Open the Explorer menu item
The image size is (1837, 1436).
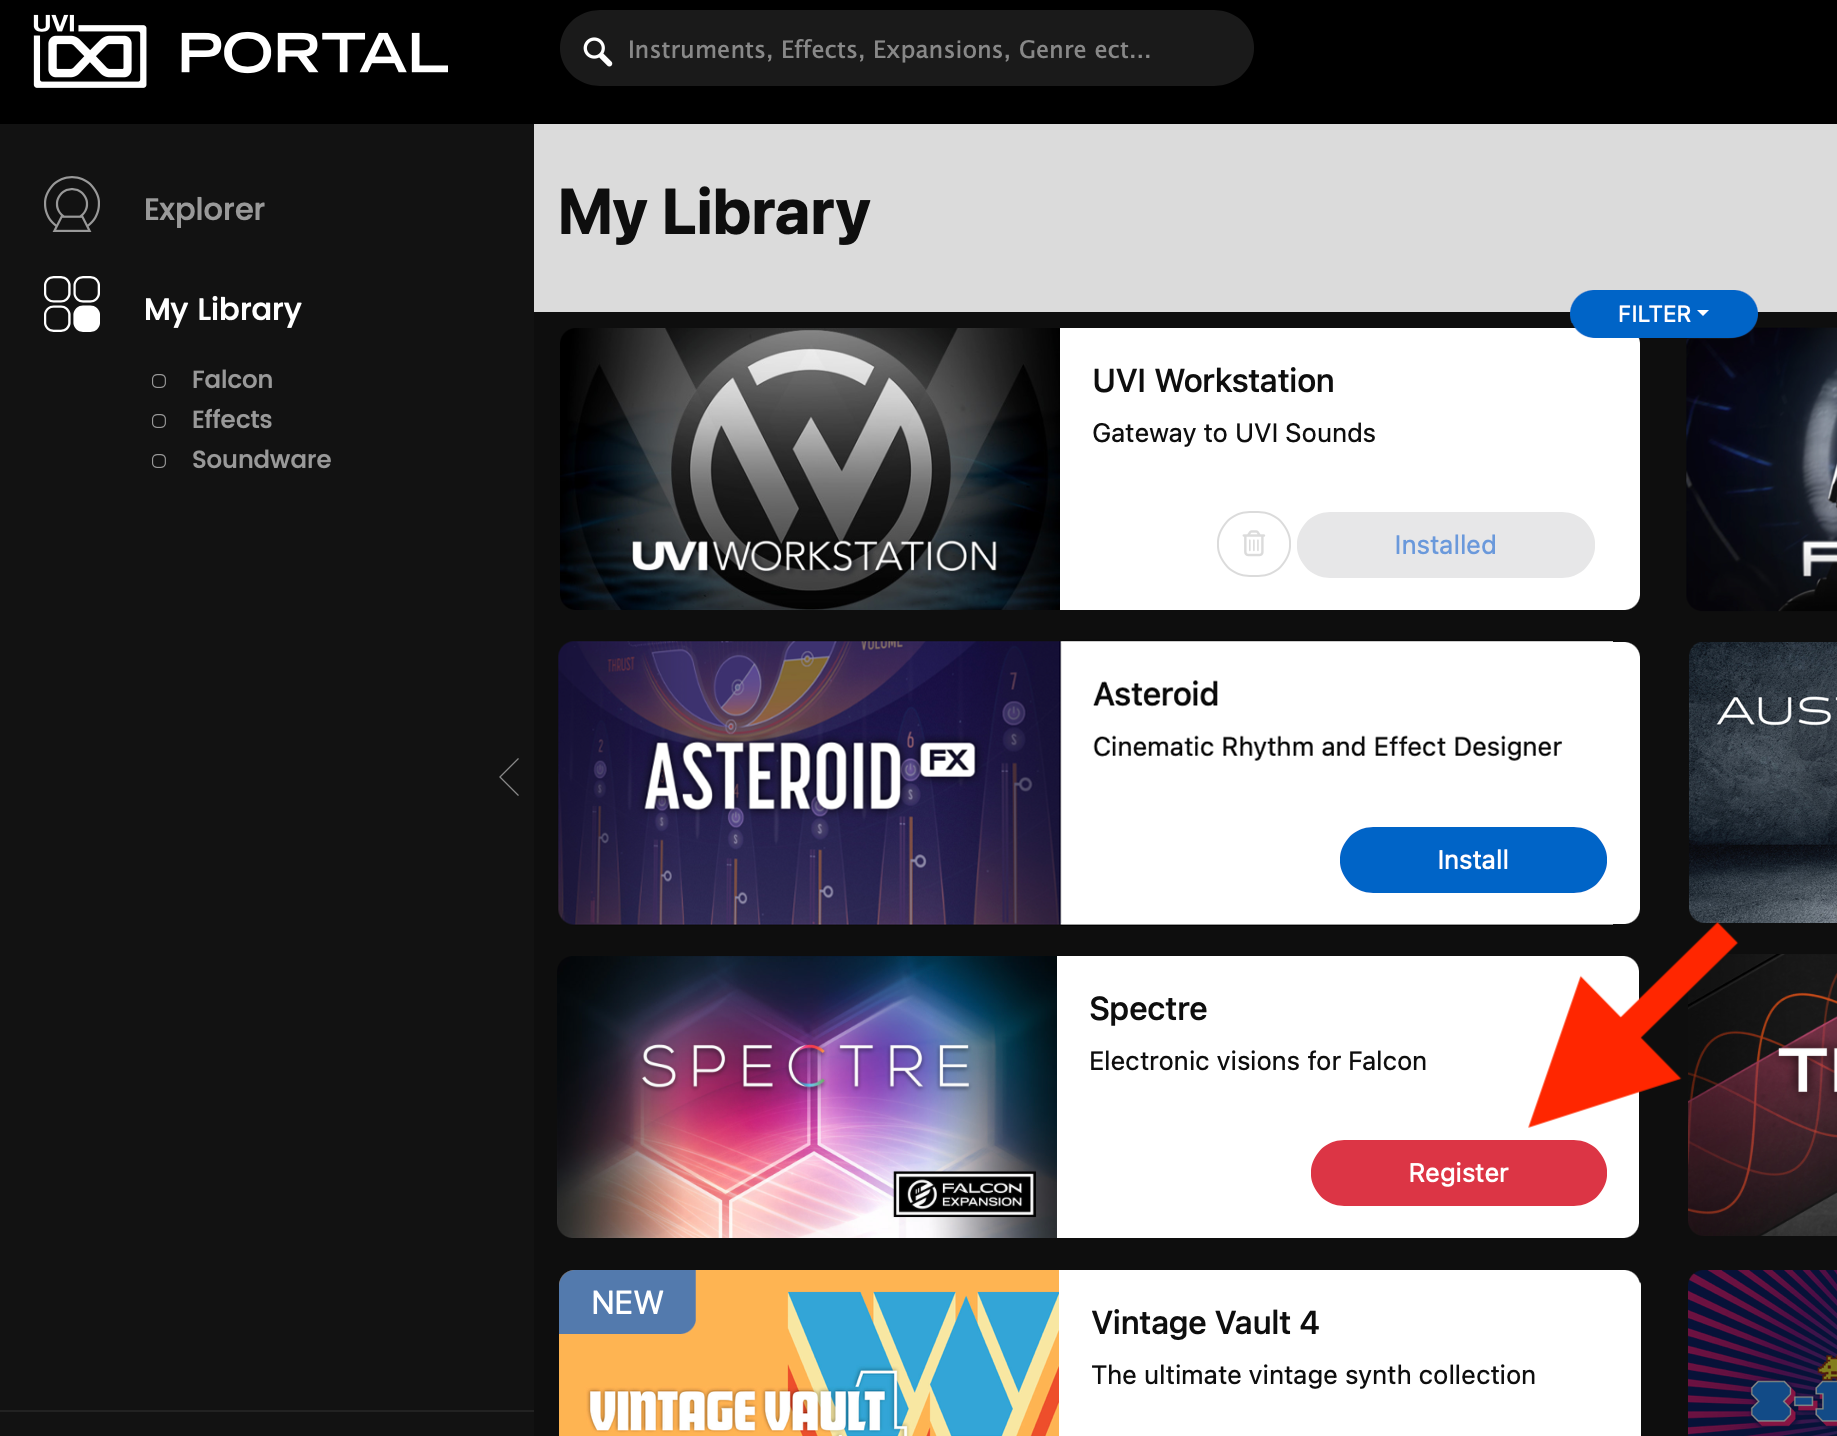(204, 209)
